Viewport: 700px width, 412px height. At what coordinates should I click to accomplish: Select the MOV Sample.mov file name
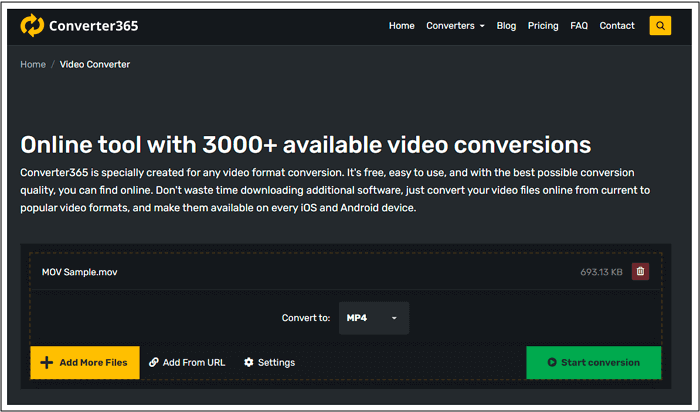pyautogui.click(x=79, y=271)
